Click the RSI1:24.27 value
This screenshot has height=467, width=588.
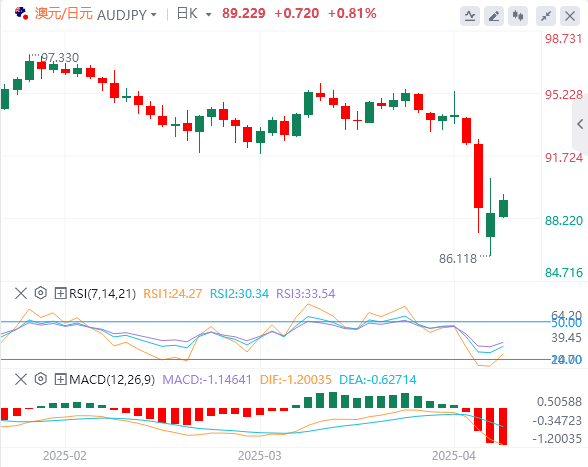(173, 294)
